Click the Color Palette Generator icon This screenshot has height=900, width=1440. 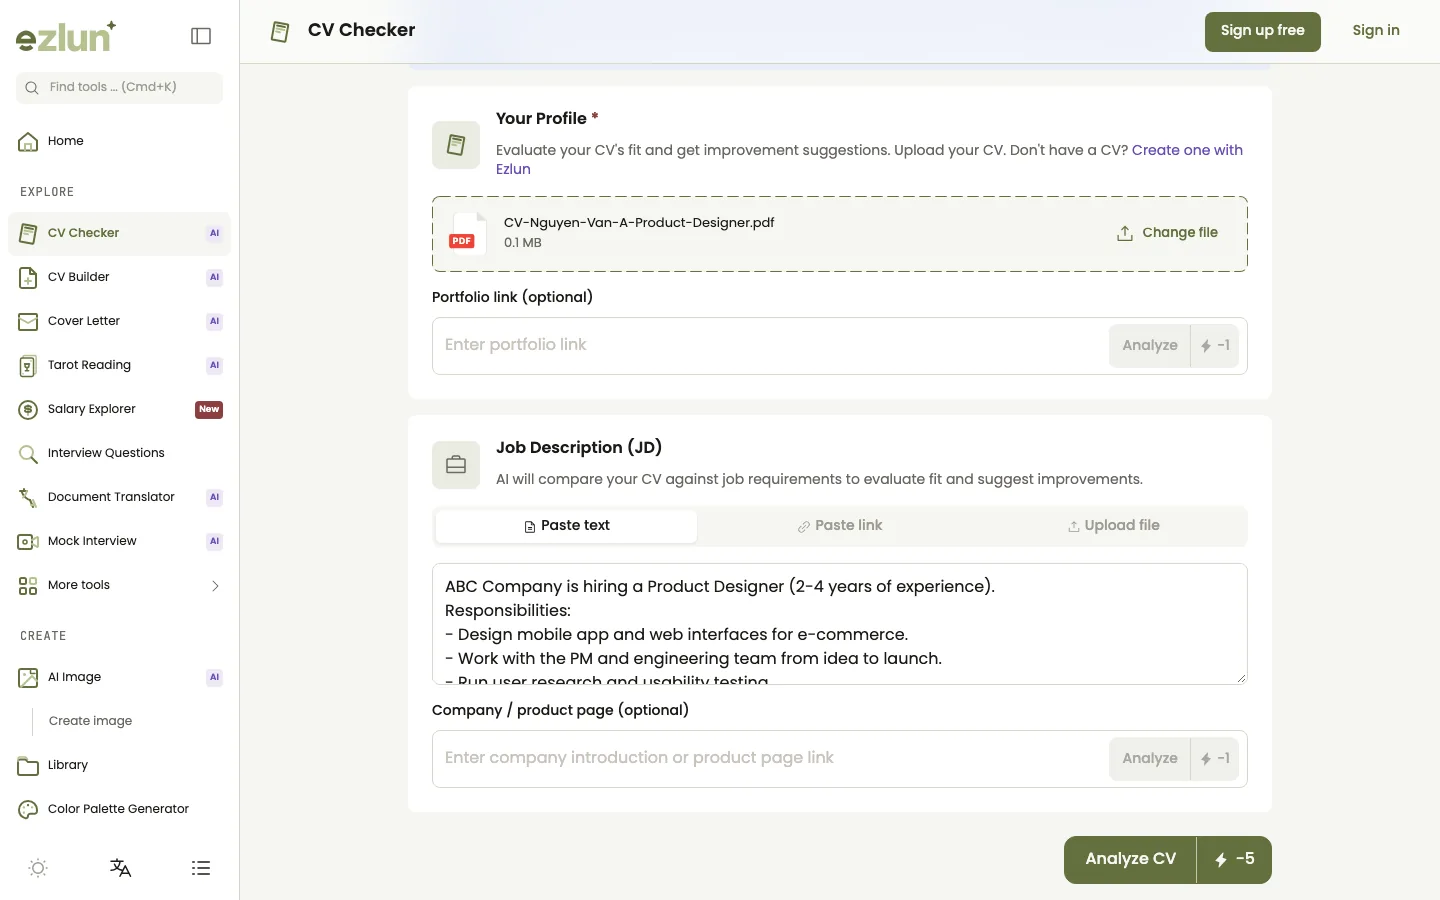tap(28, 809)
